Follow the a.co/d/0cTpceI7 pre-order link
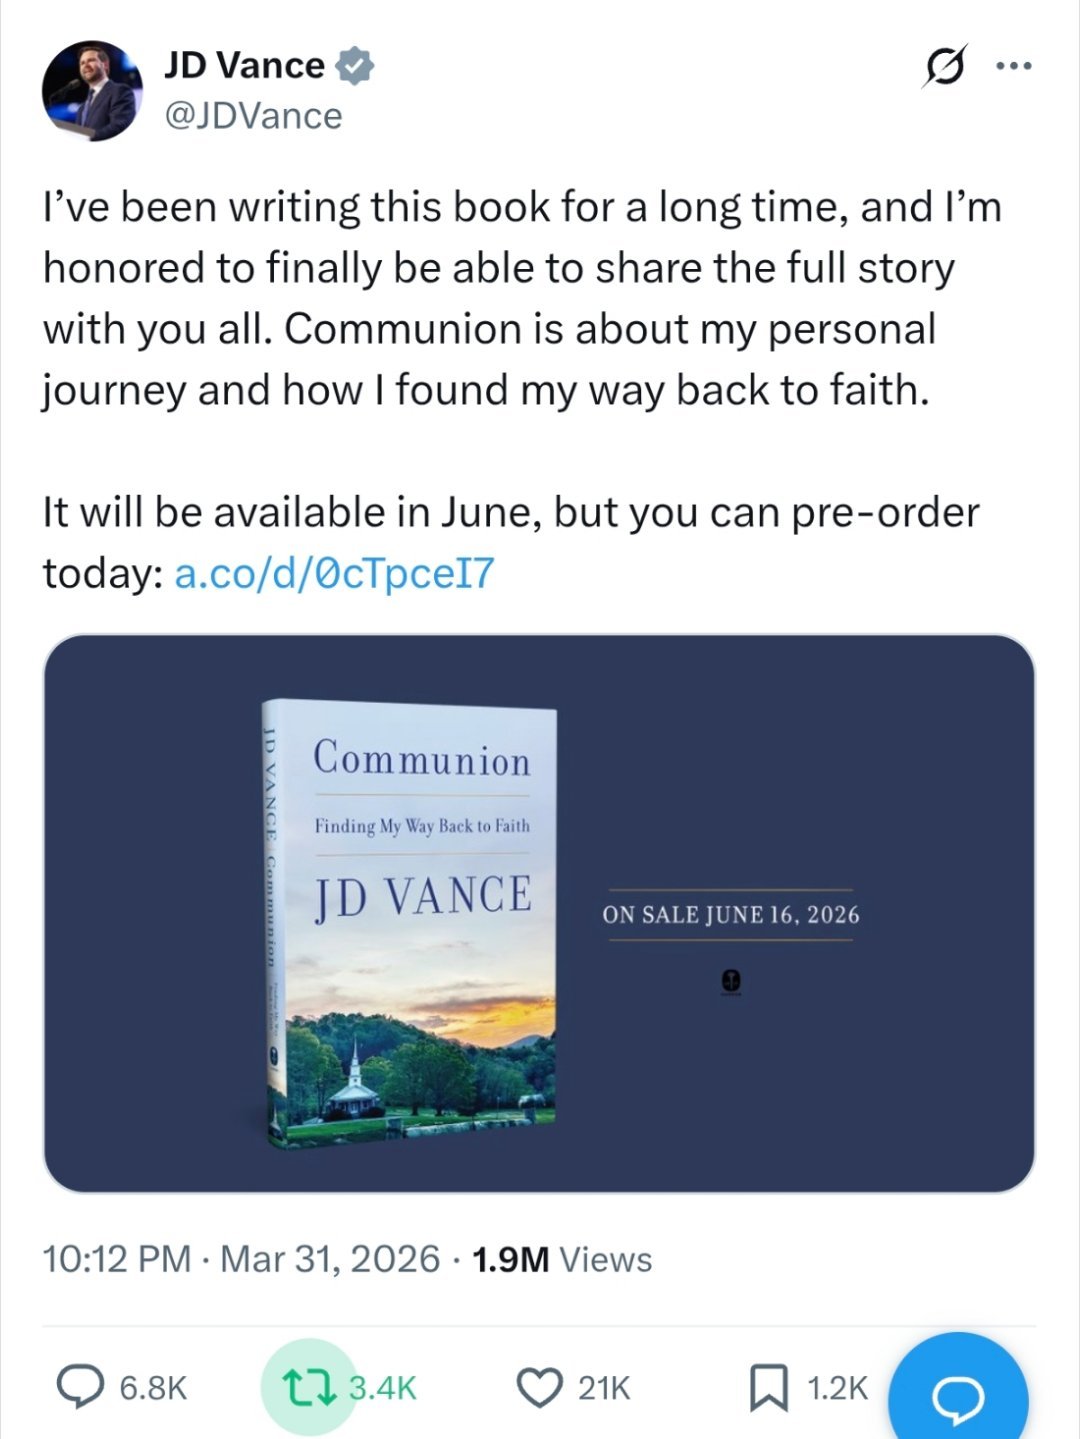 tap(334, 573)
